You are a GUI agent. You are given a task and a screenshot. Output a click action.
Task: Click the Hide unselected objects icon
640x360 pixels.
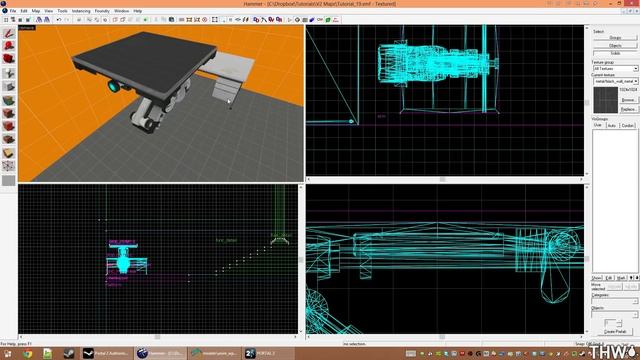pyautogui.click(x=122, y=20)
